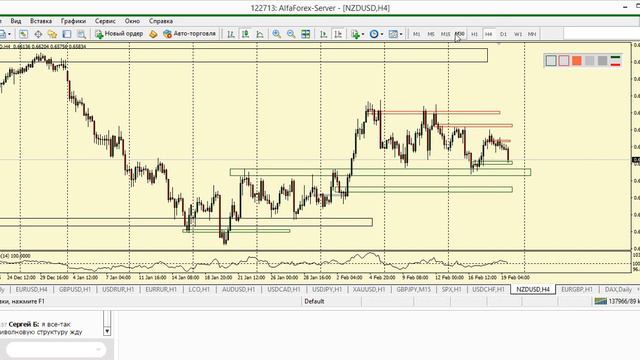This screenshot has height=360, width=640.
Task: Switch to EURUSD,H4 chart tab
Action: (31, 289)
